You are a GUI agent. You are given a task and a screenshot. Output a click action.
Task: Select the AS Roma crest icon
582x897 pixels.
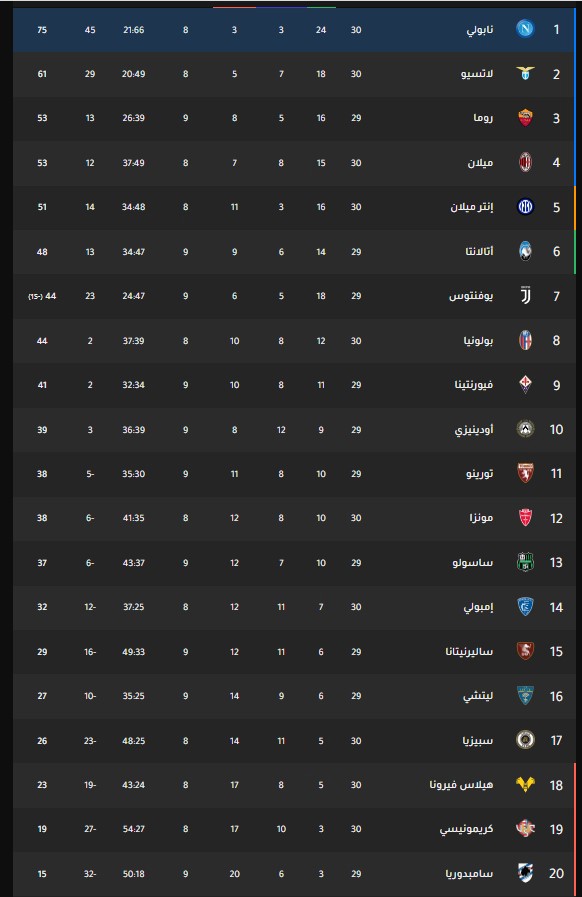click(x=525, y=118)
